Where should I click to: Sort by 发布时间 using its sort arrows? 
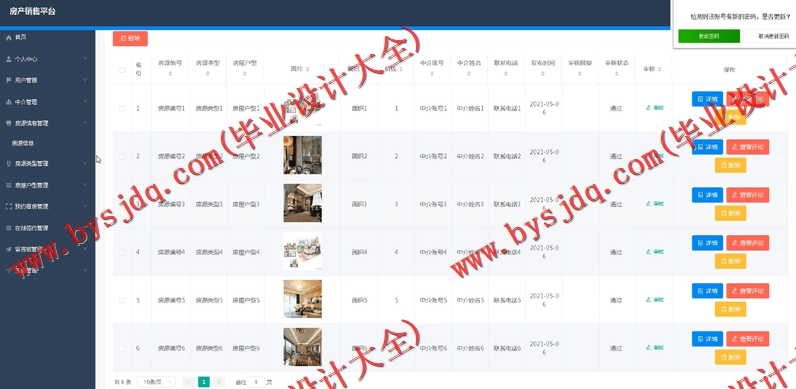pyautogui.click(x=543, y=74)
